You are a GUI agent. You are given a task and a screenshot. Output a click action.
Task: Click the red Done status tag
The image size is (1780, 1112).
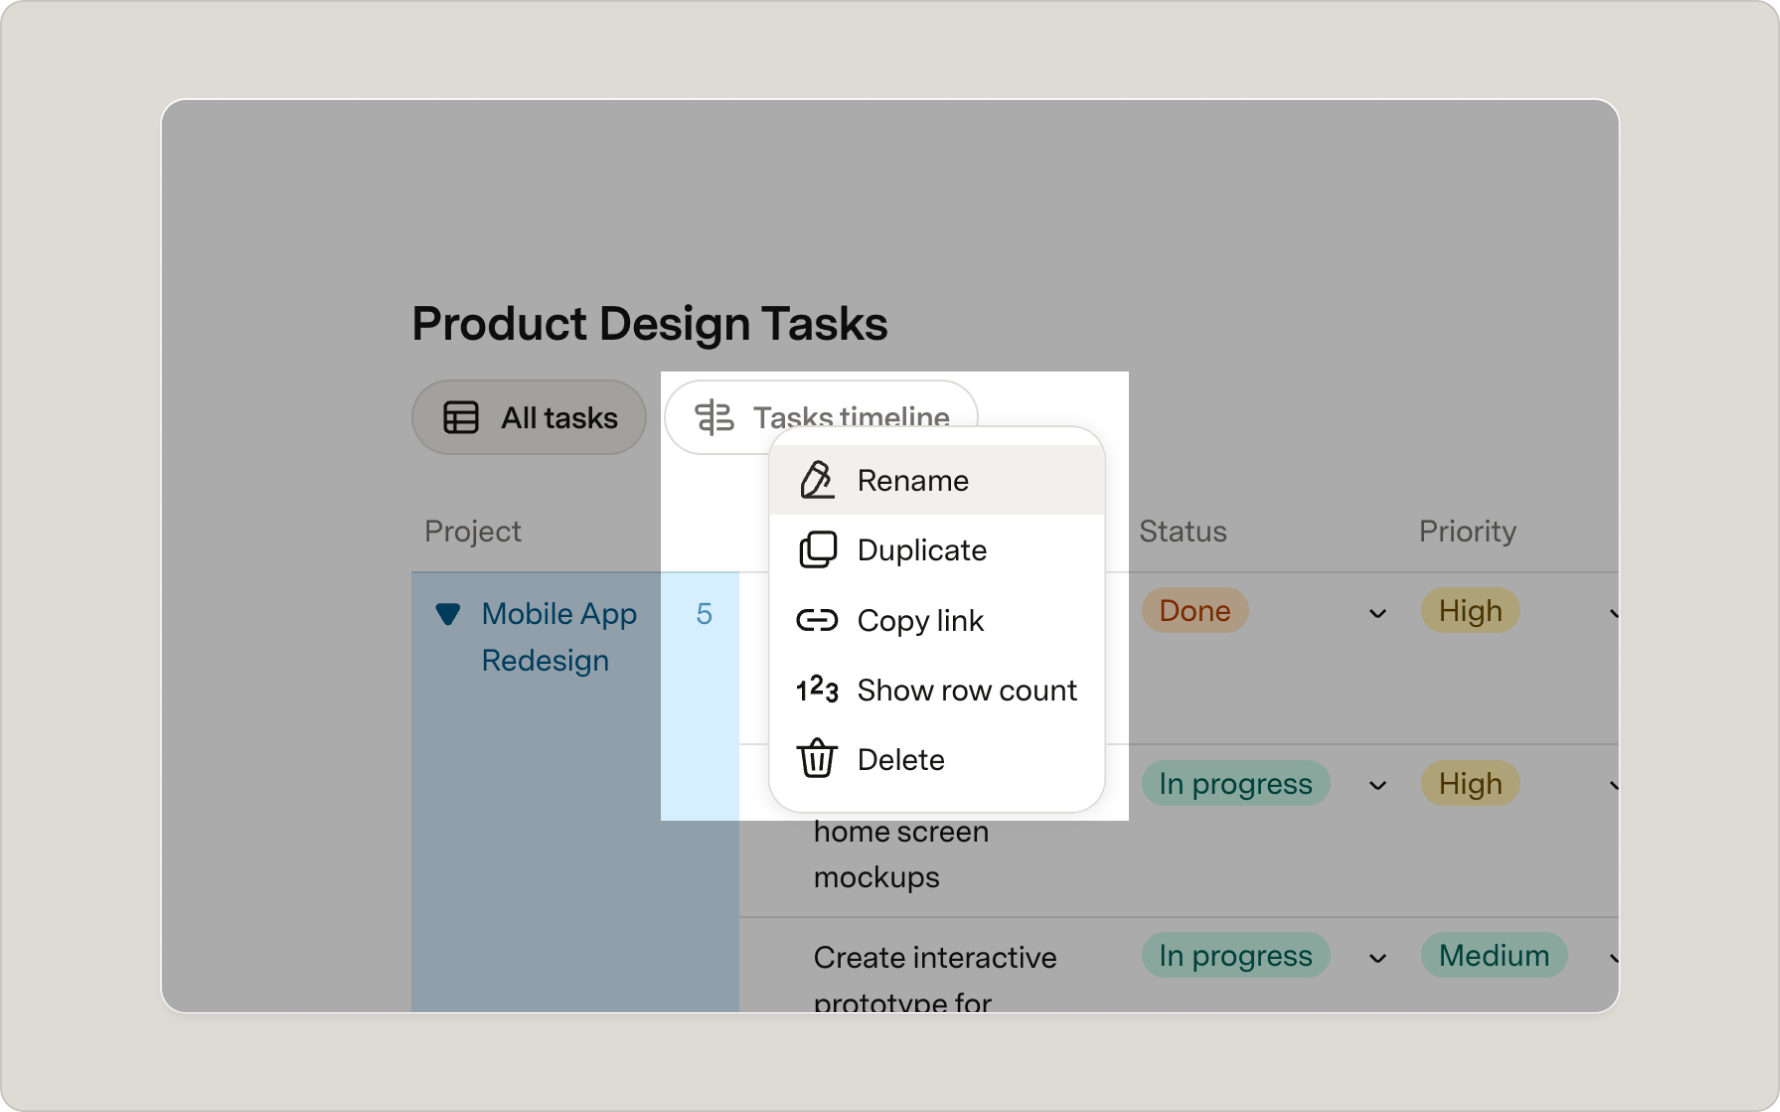click(x=1195, y=611)
